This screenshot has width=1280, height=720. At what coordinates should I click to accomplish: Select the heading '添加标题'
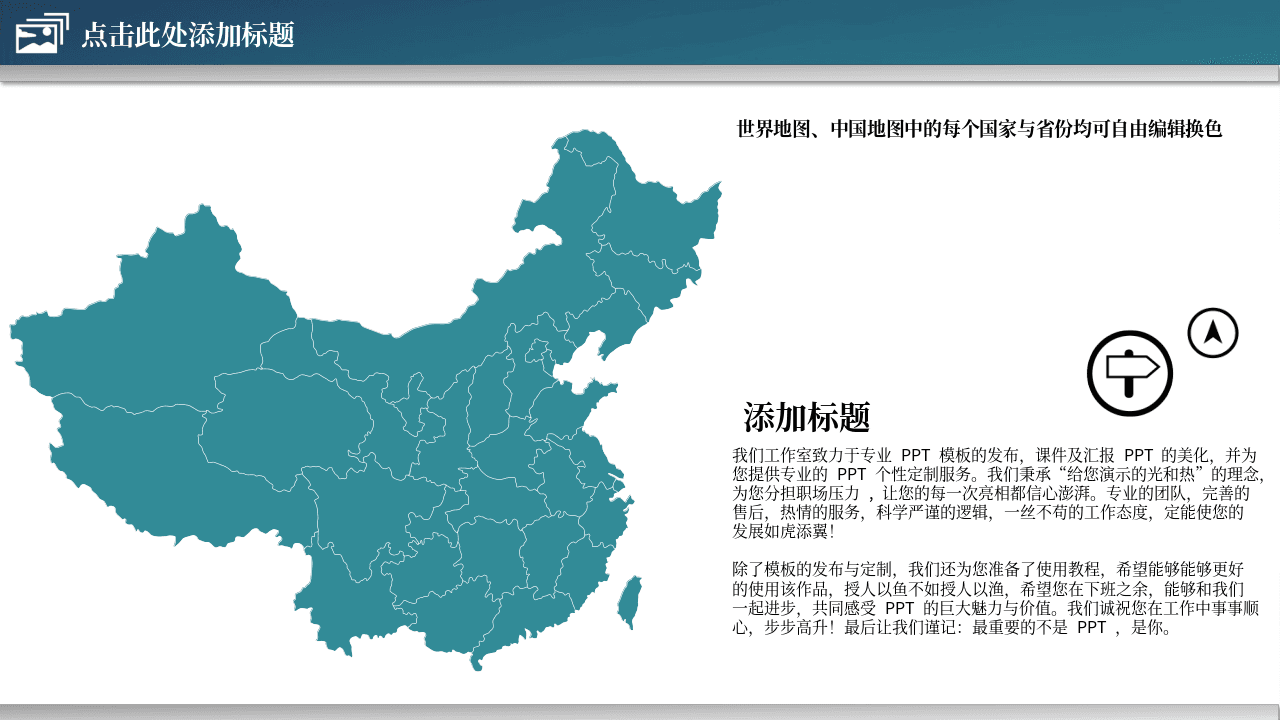pos(807,417)
